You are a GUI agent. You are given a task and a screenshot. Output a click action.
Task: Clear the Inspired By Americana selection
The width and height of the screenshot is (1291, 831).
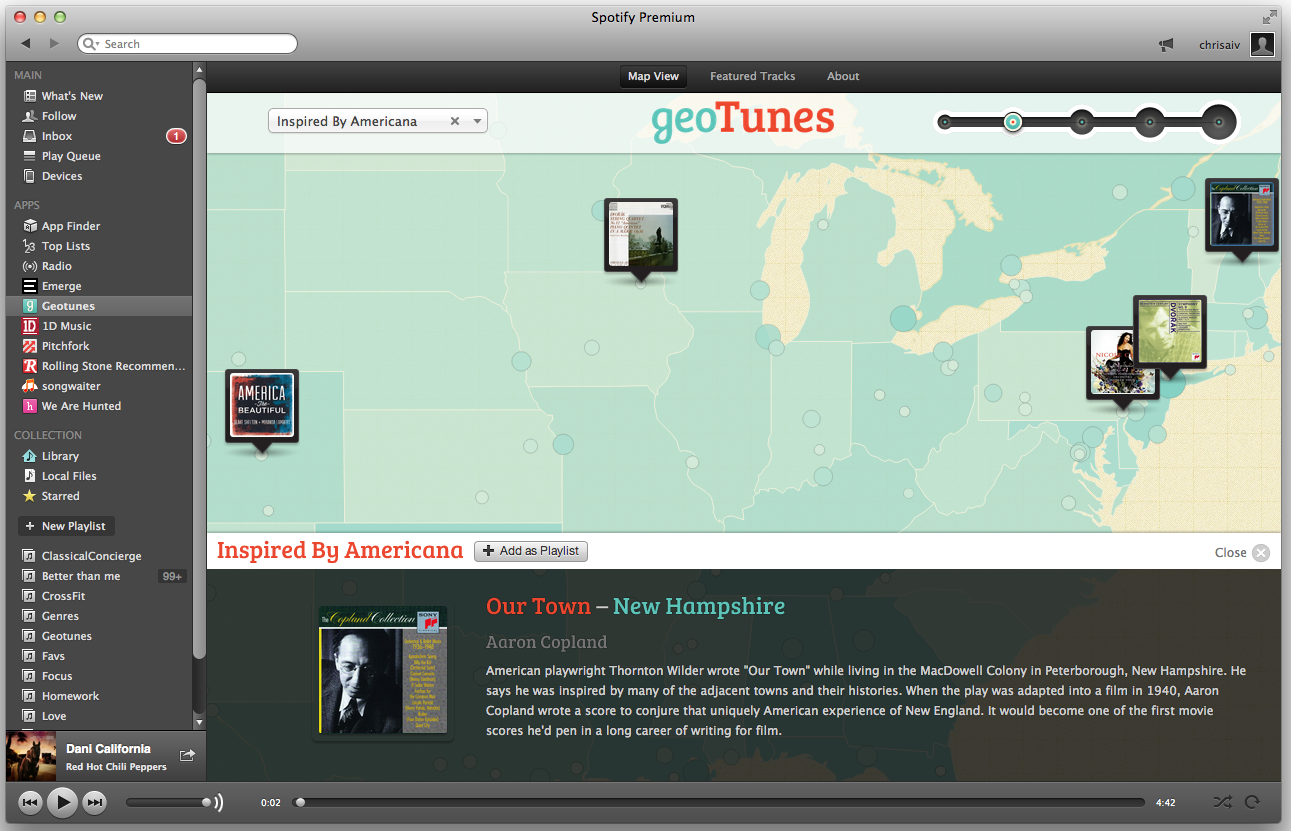pyautogui.click(x=455, y=121)
